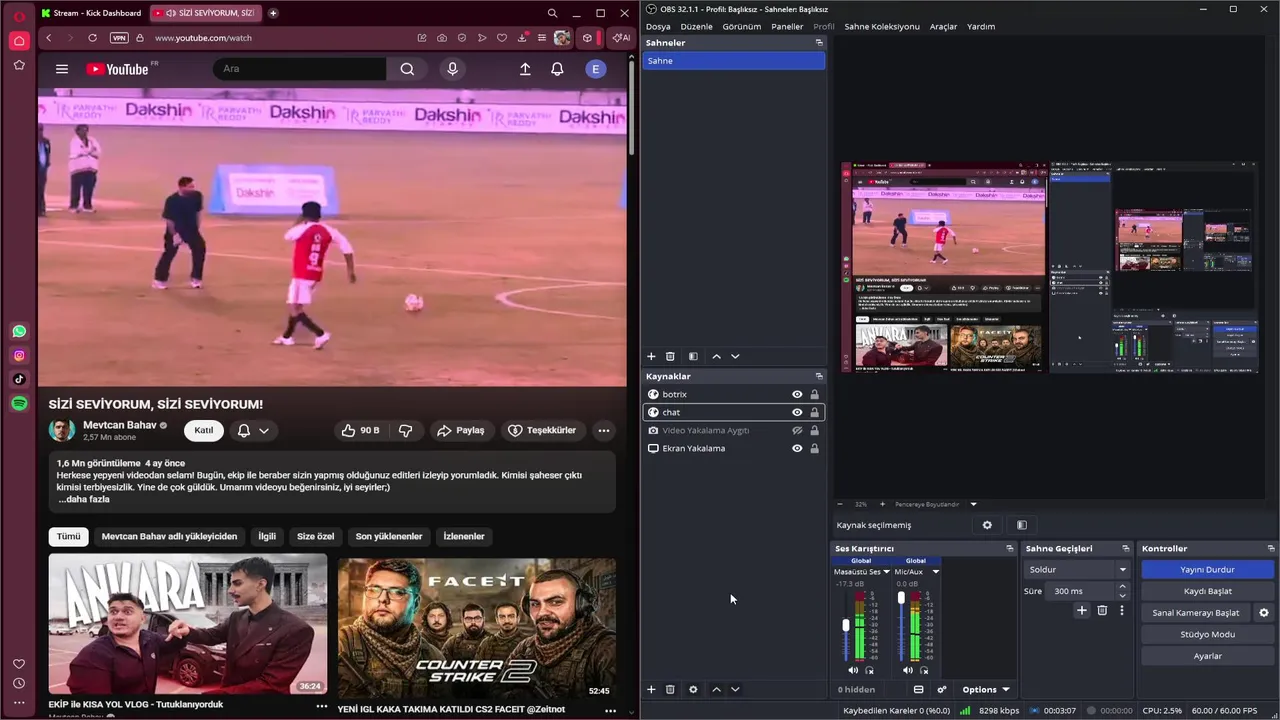Open YouTube create upload icon
This screenshot has width=1280, height=720.
525,69
